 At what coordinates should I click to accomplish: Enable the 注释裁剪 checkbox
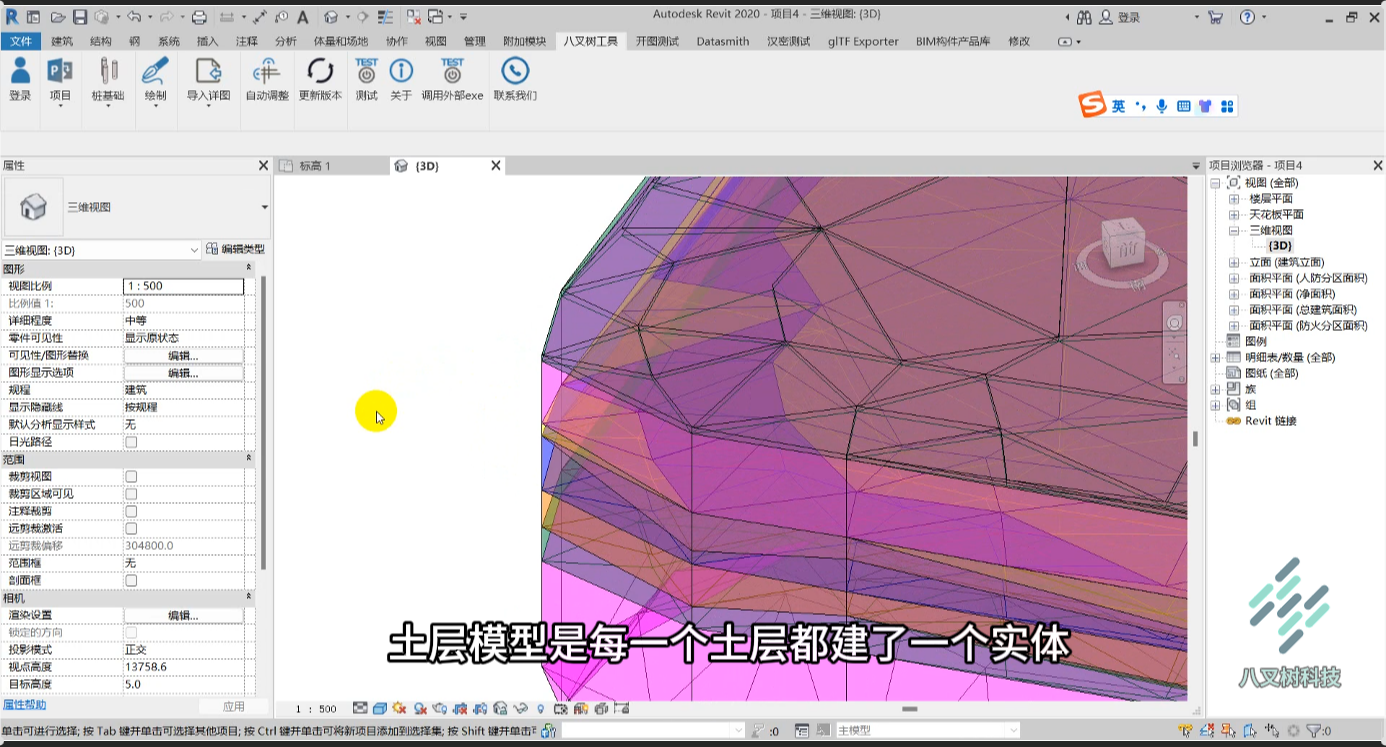click(131, 511)
